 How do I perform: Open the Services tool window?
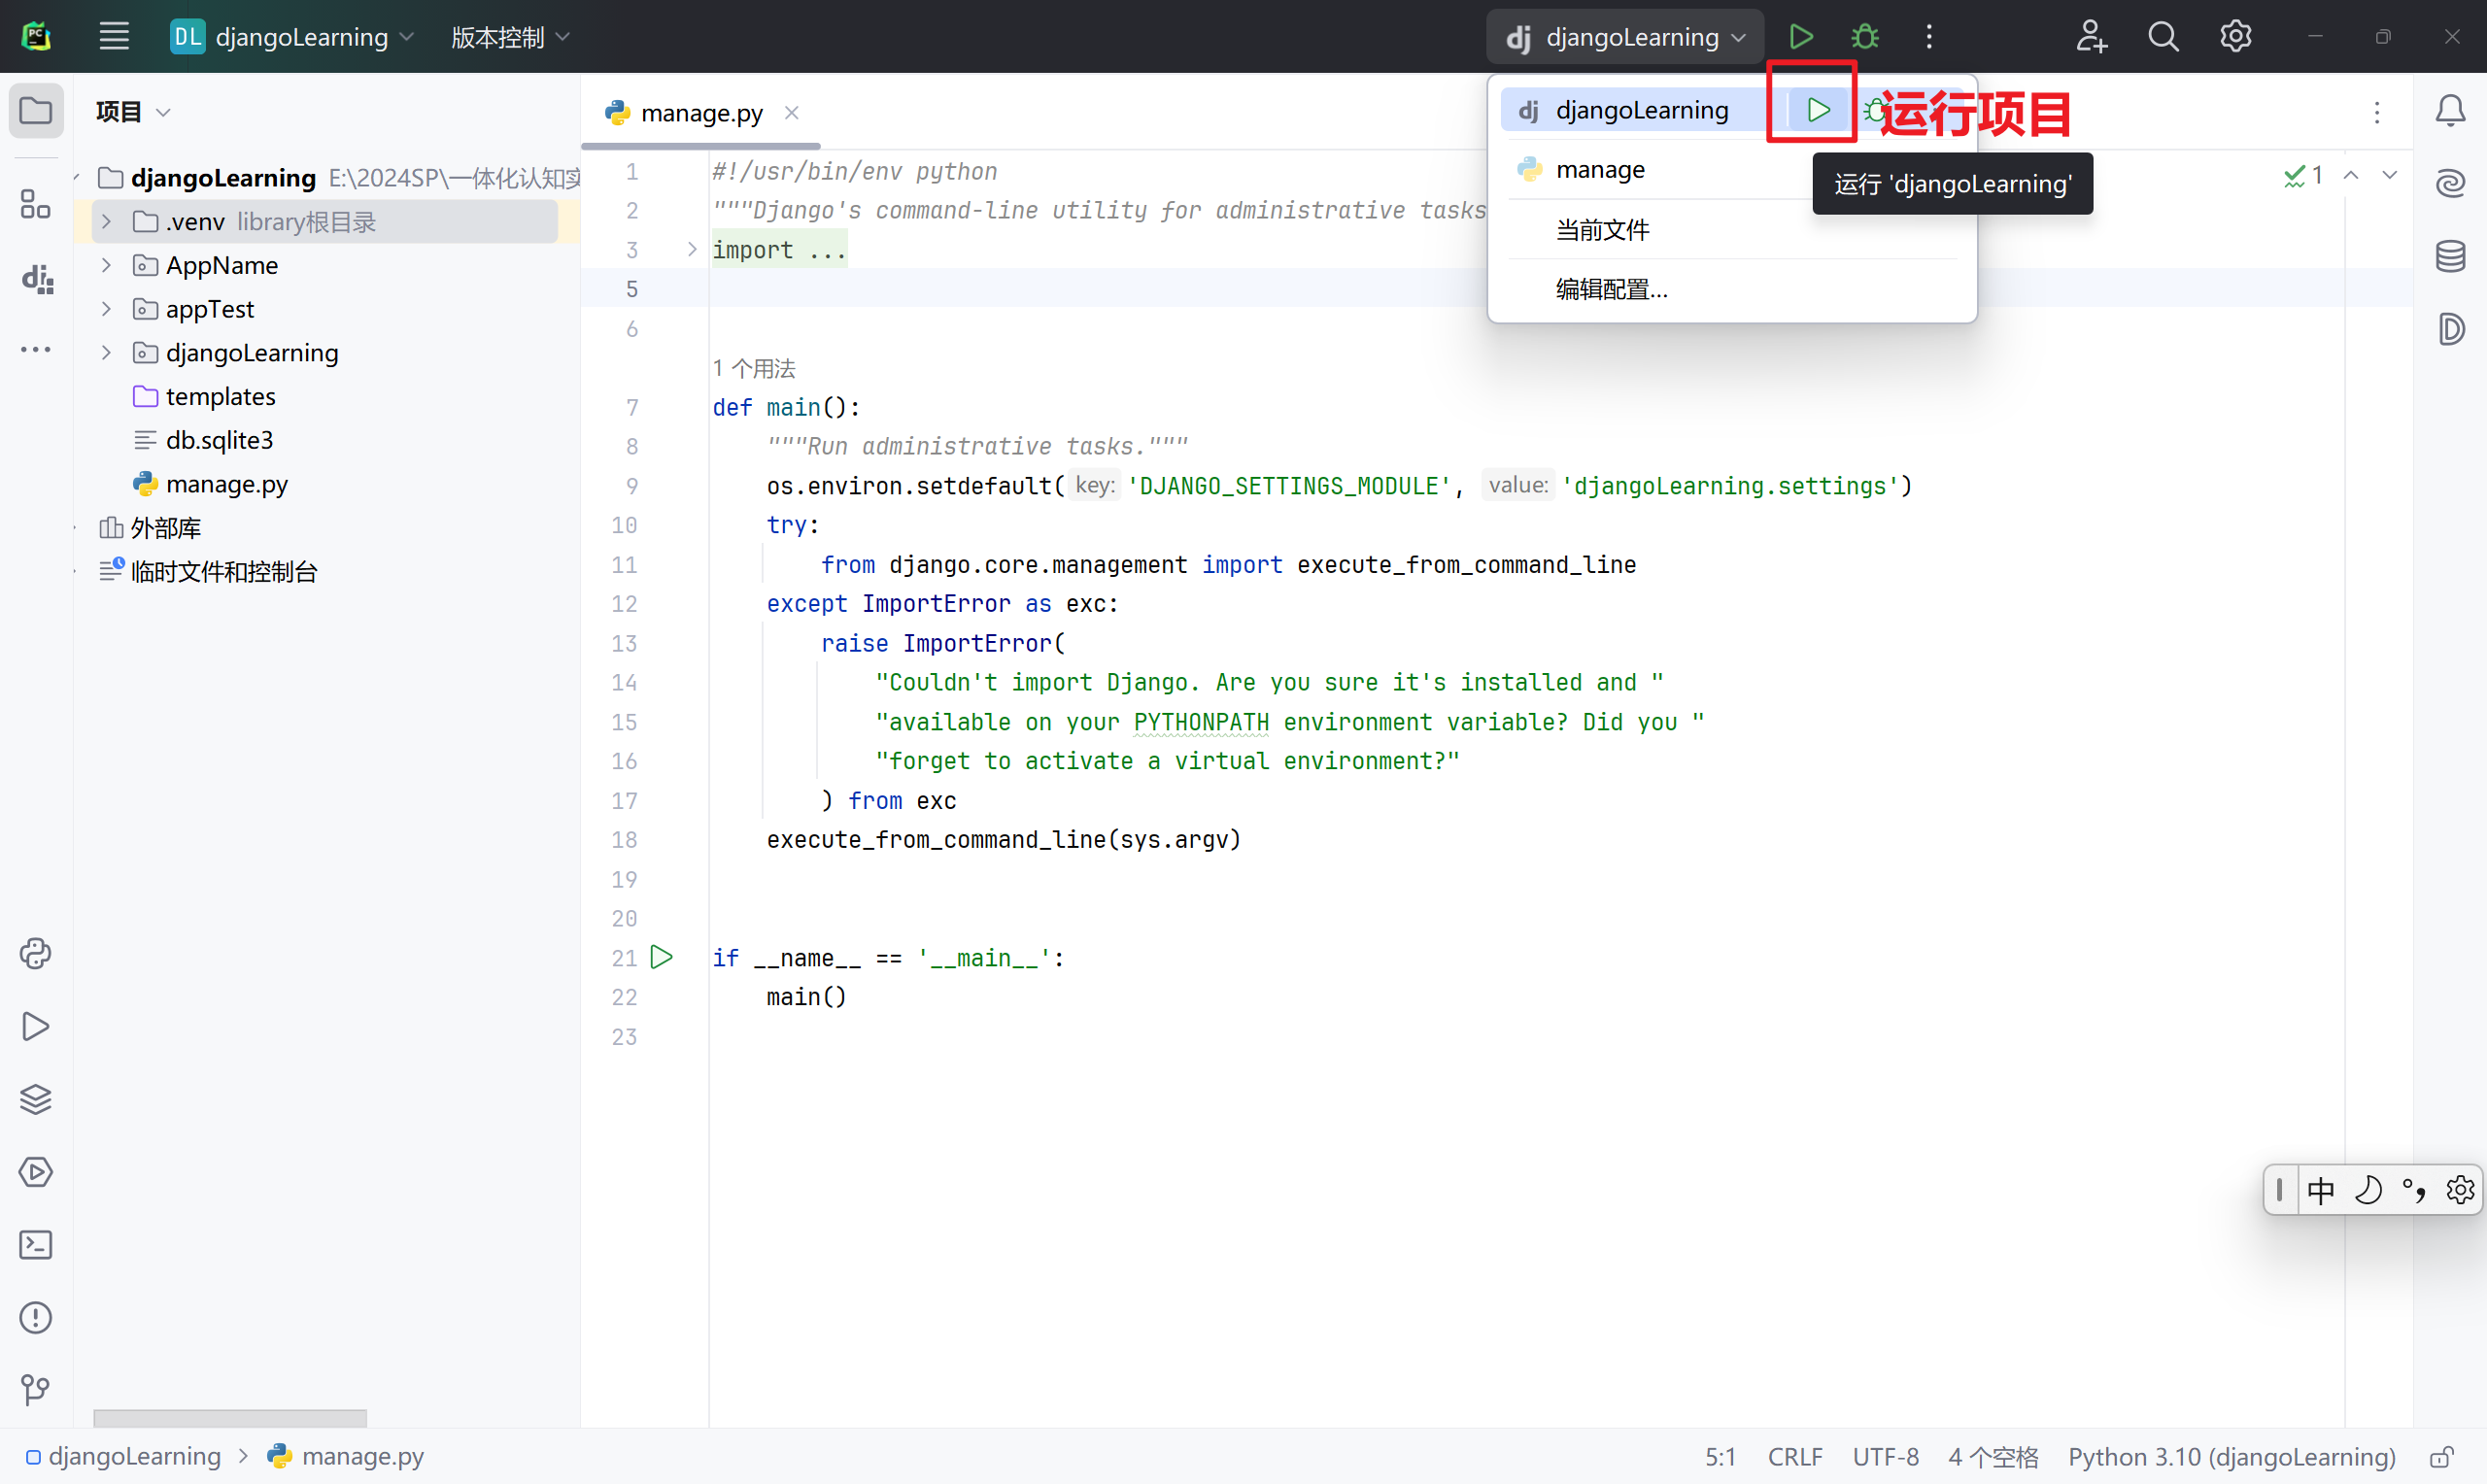(36, 1172)
